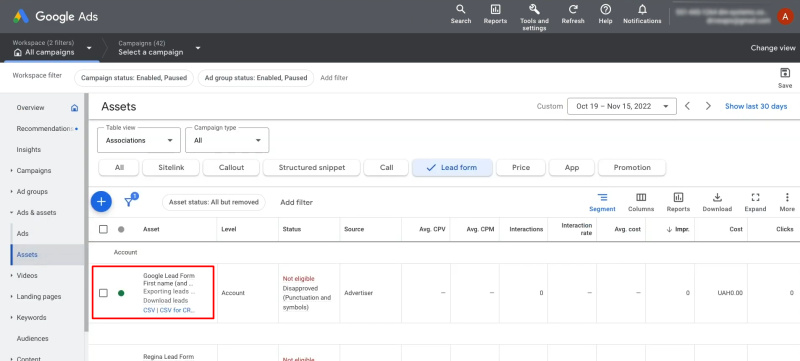The width and height of the screenshot is (800, 361).
Task: Click the Overview home icon
Action: coord(74,108)
